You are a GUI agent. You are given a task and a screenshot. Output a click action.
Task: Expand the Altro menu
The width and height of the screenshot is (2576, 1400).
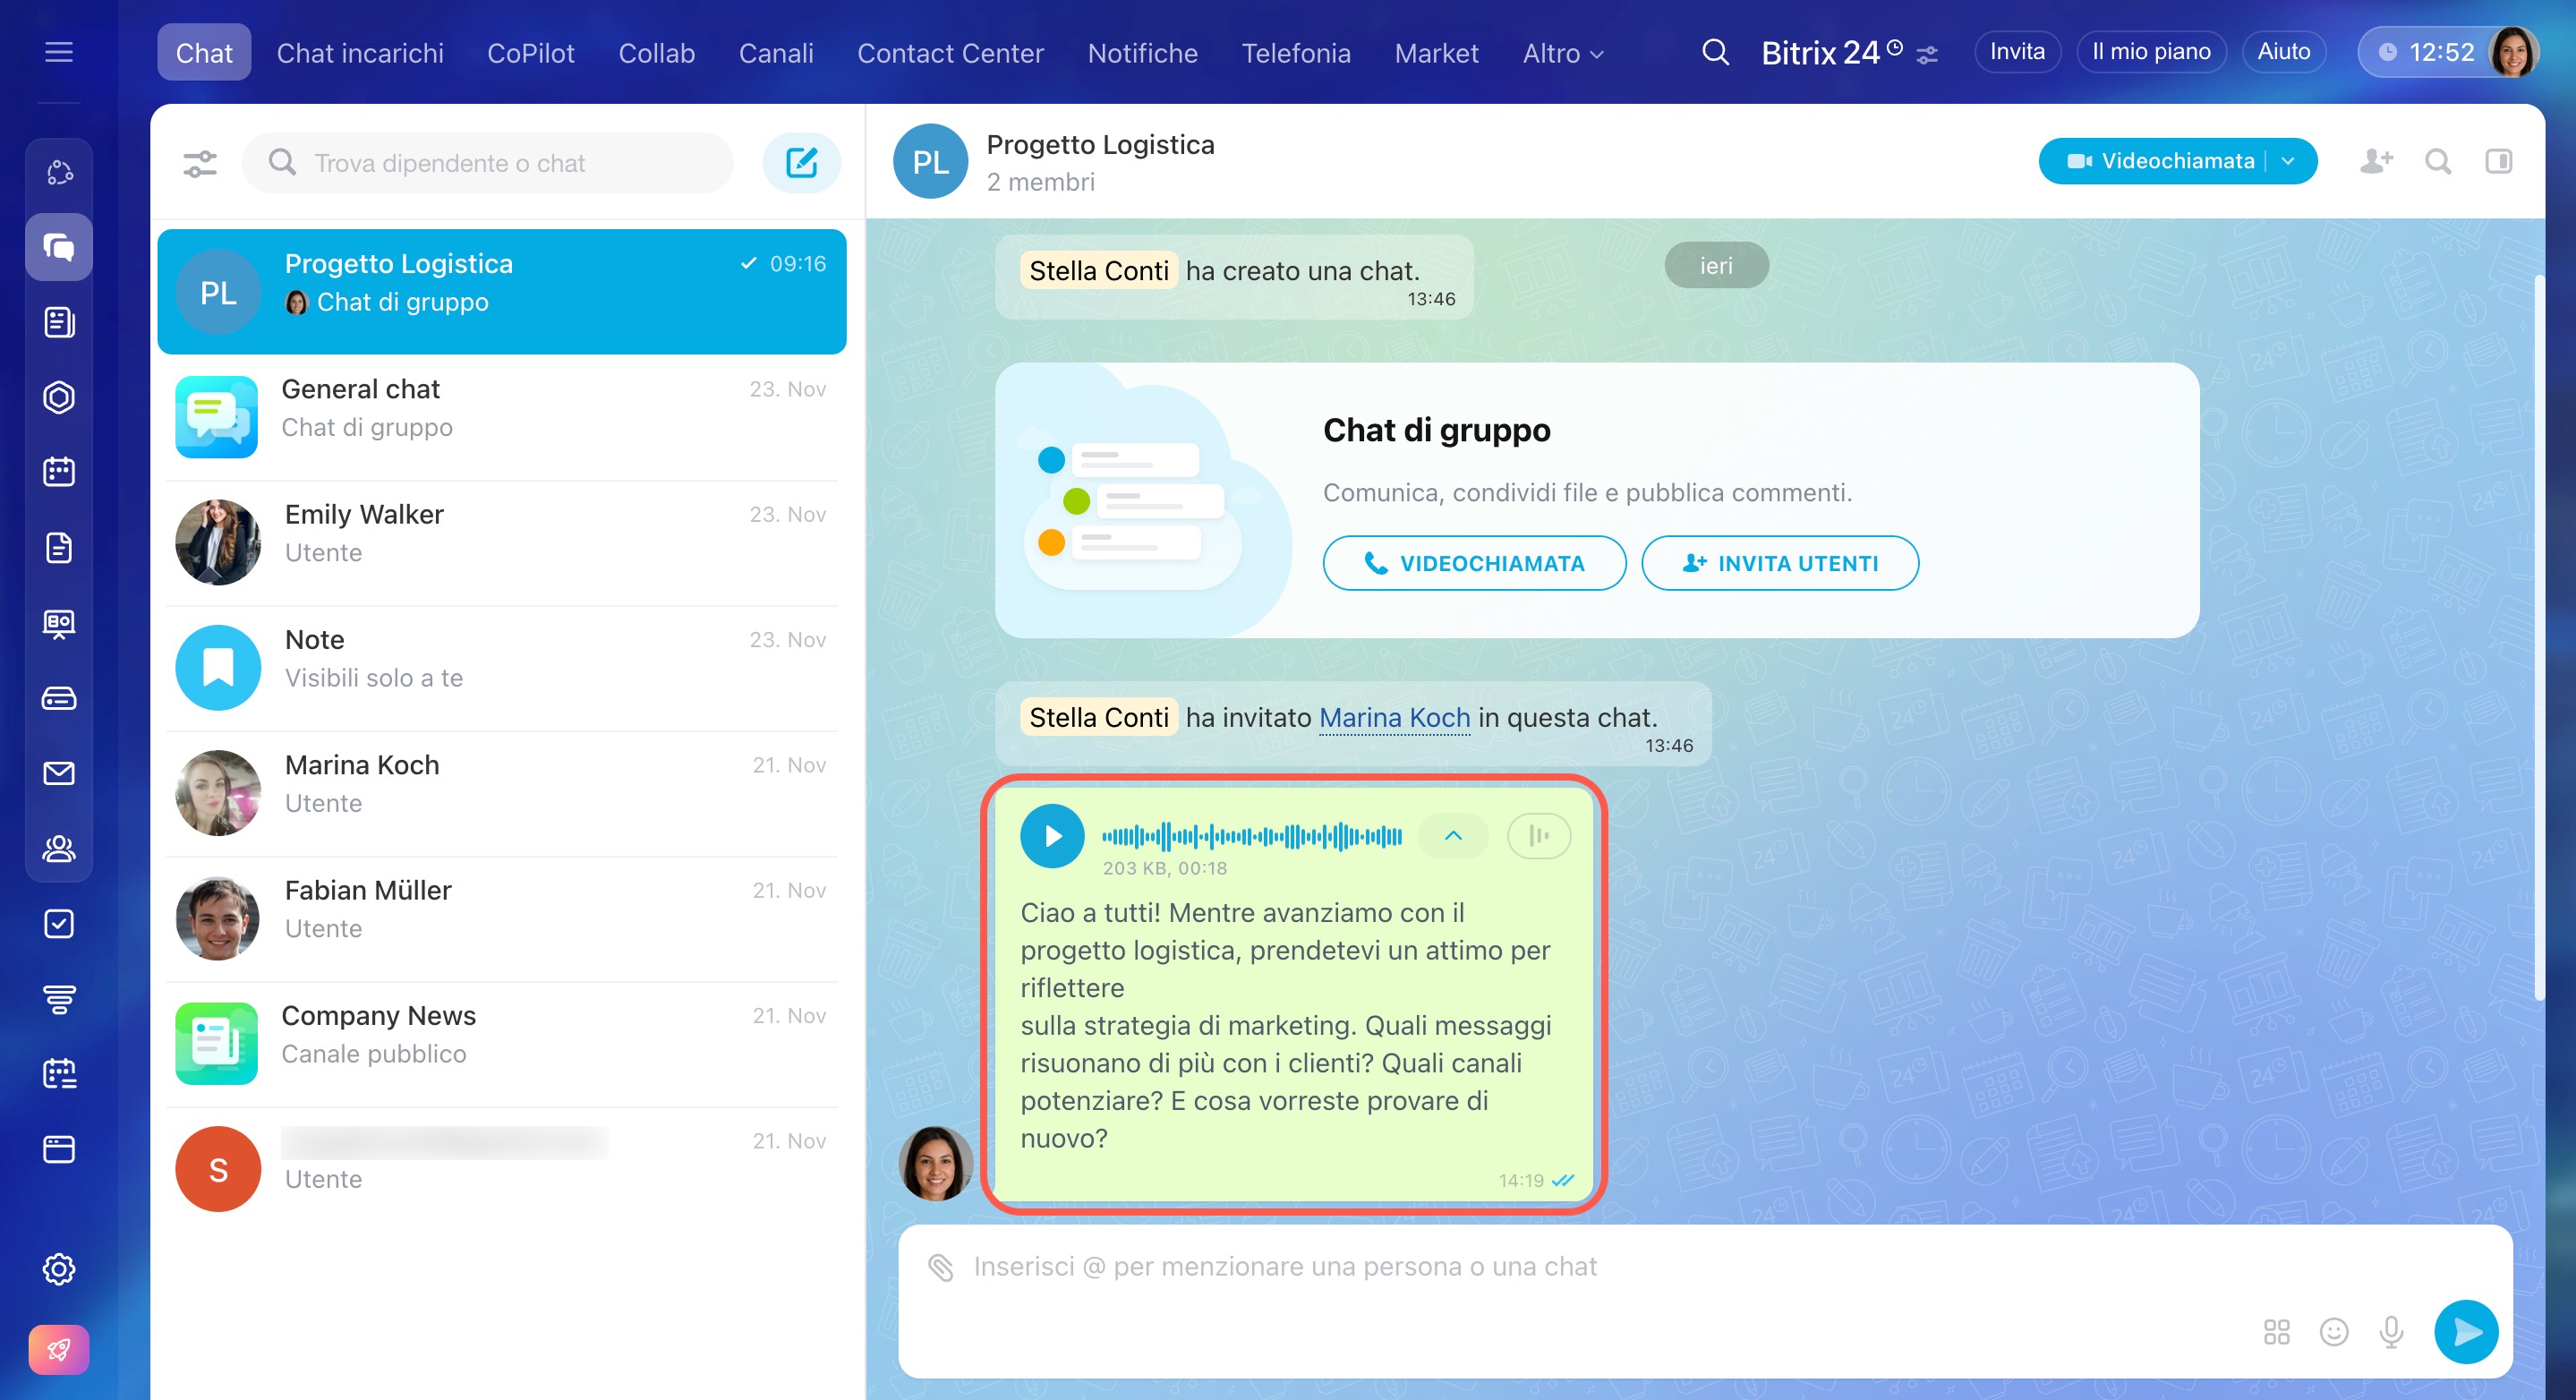pos(1562,53)
